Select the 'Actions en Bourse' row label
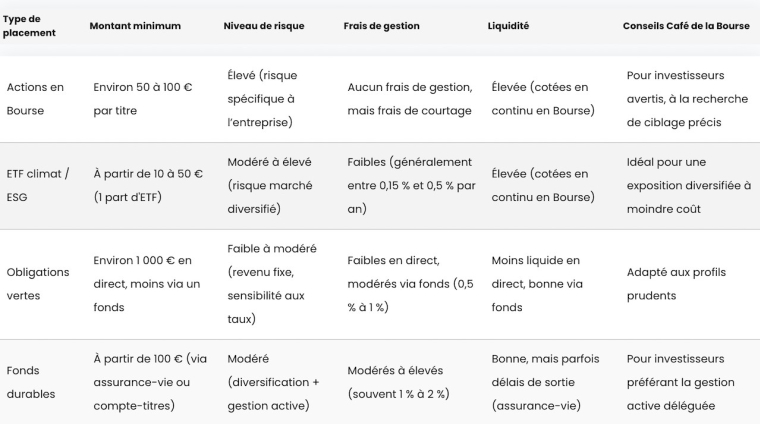The image size is (760, 424). point(35,99)
